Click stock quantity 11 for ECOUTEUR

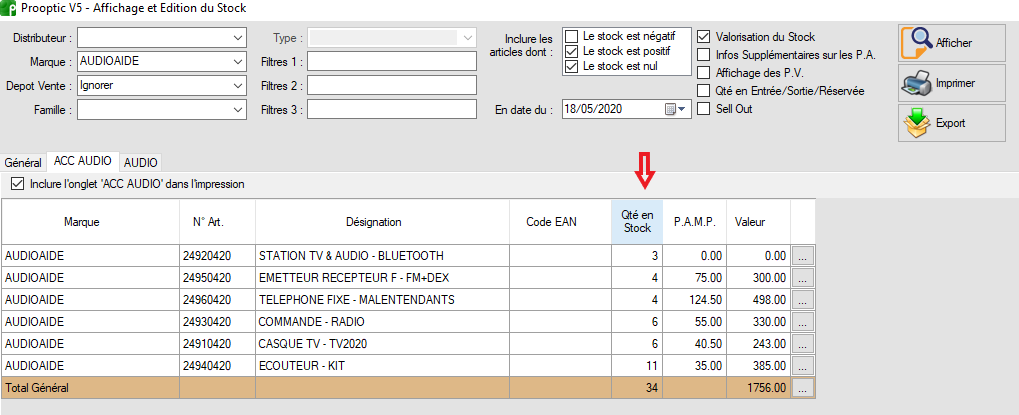(x=653, y=366)
